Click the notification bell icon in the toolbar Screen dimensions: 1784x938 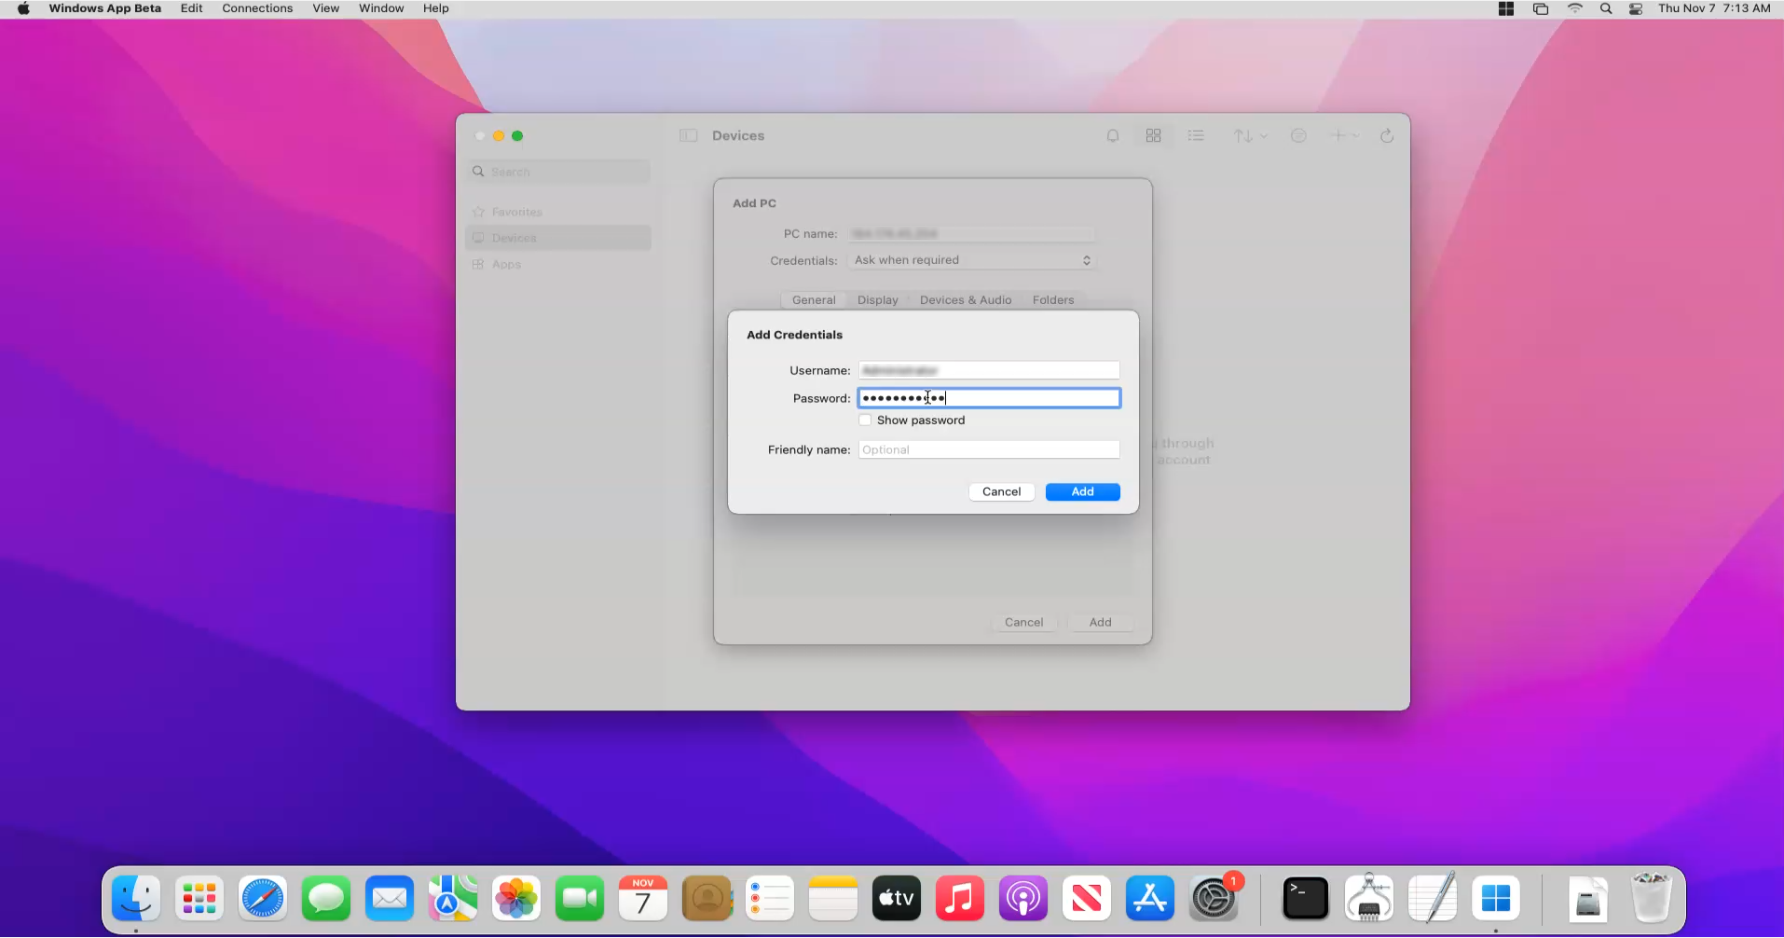[x=1112, y=136]
